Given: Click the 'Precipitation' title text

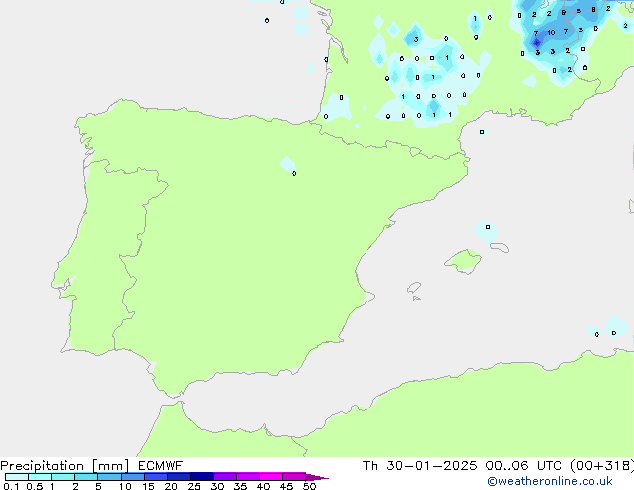Looking at the screenshot, I should tap(42, 466).
